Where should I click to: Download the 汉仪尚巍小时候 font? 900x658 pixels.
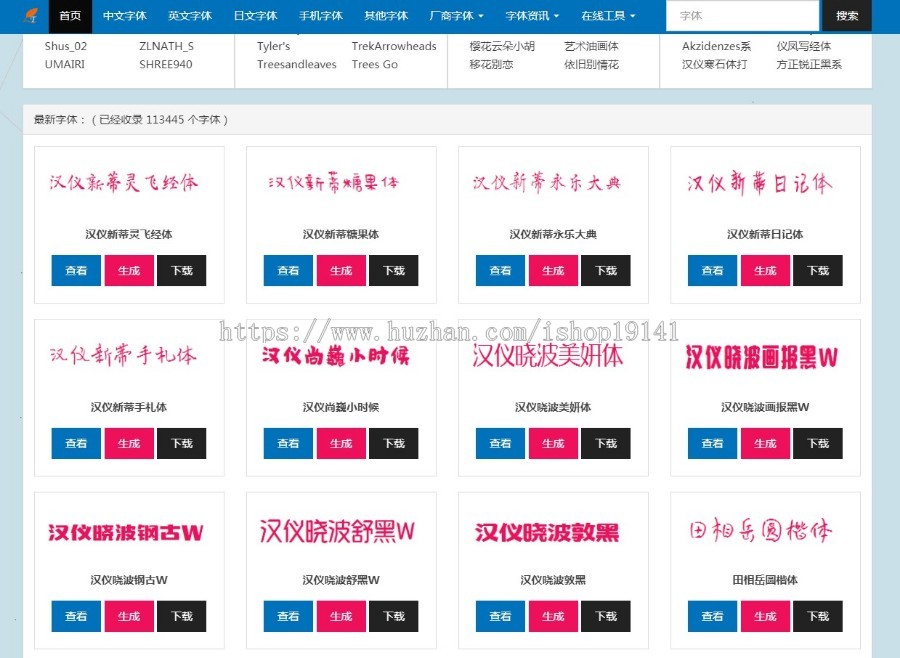pos(394,443)
